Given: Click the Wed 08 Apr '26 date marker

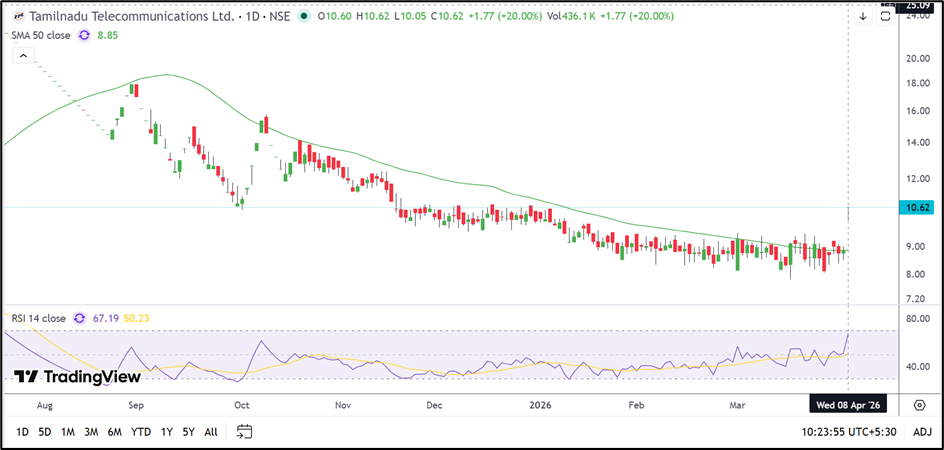Looking at the screenshot, I should [848, 405].
